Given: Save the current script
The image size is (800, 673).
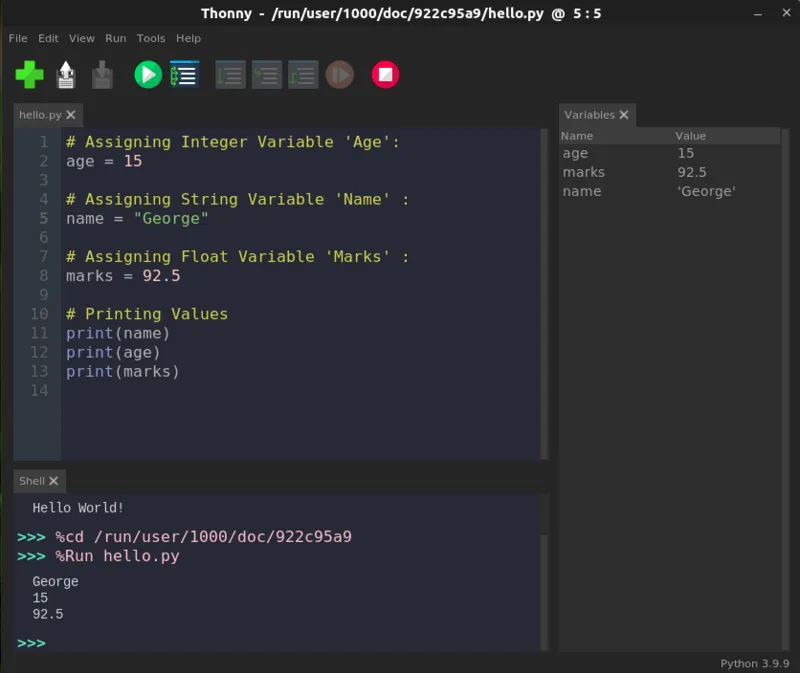Looking at the screenshot, I should (x=102, y=74).
